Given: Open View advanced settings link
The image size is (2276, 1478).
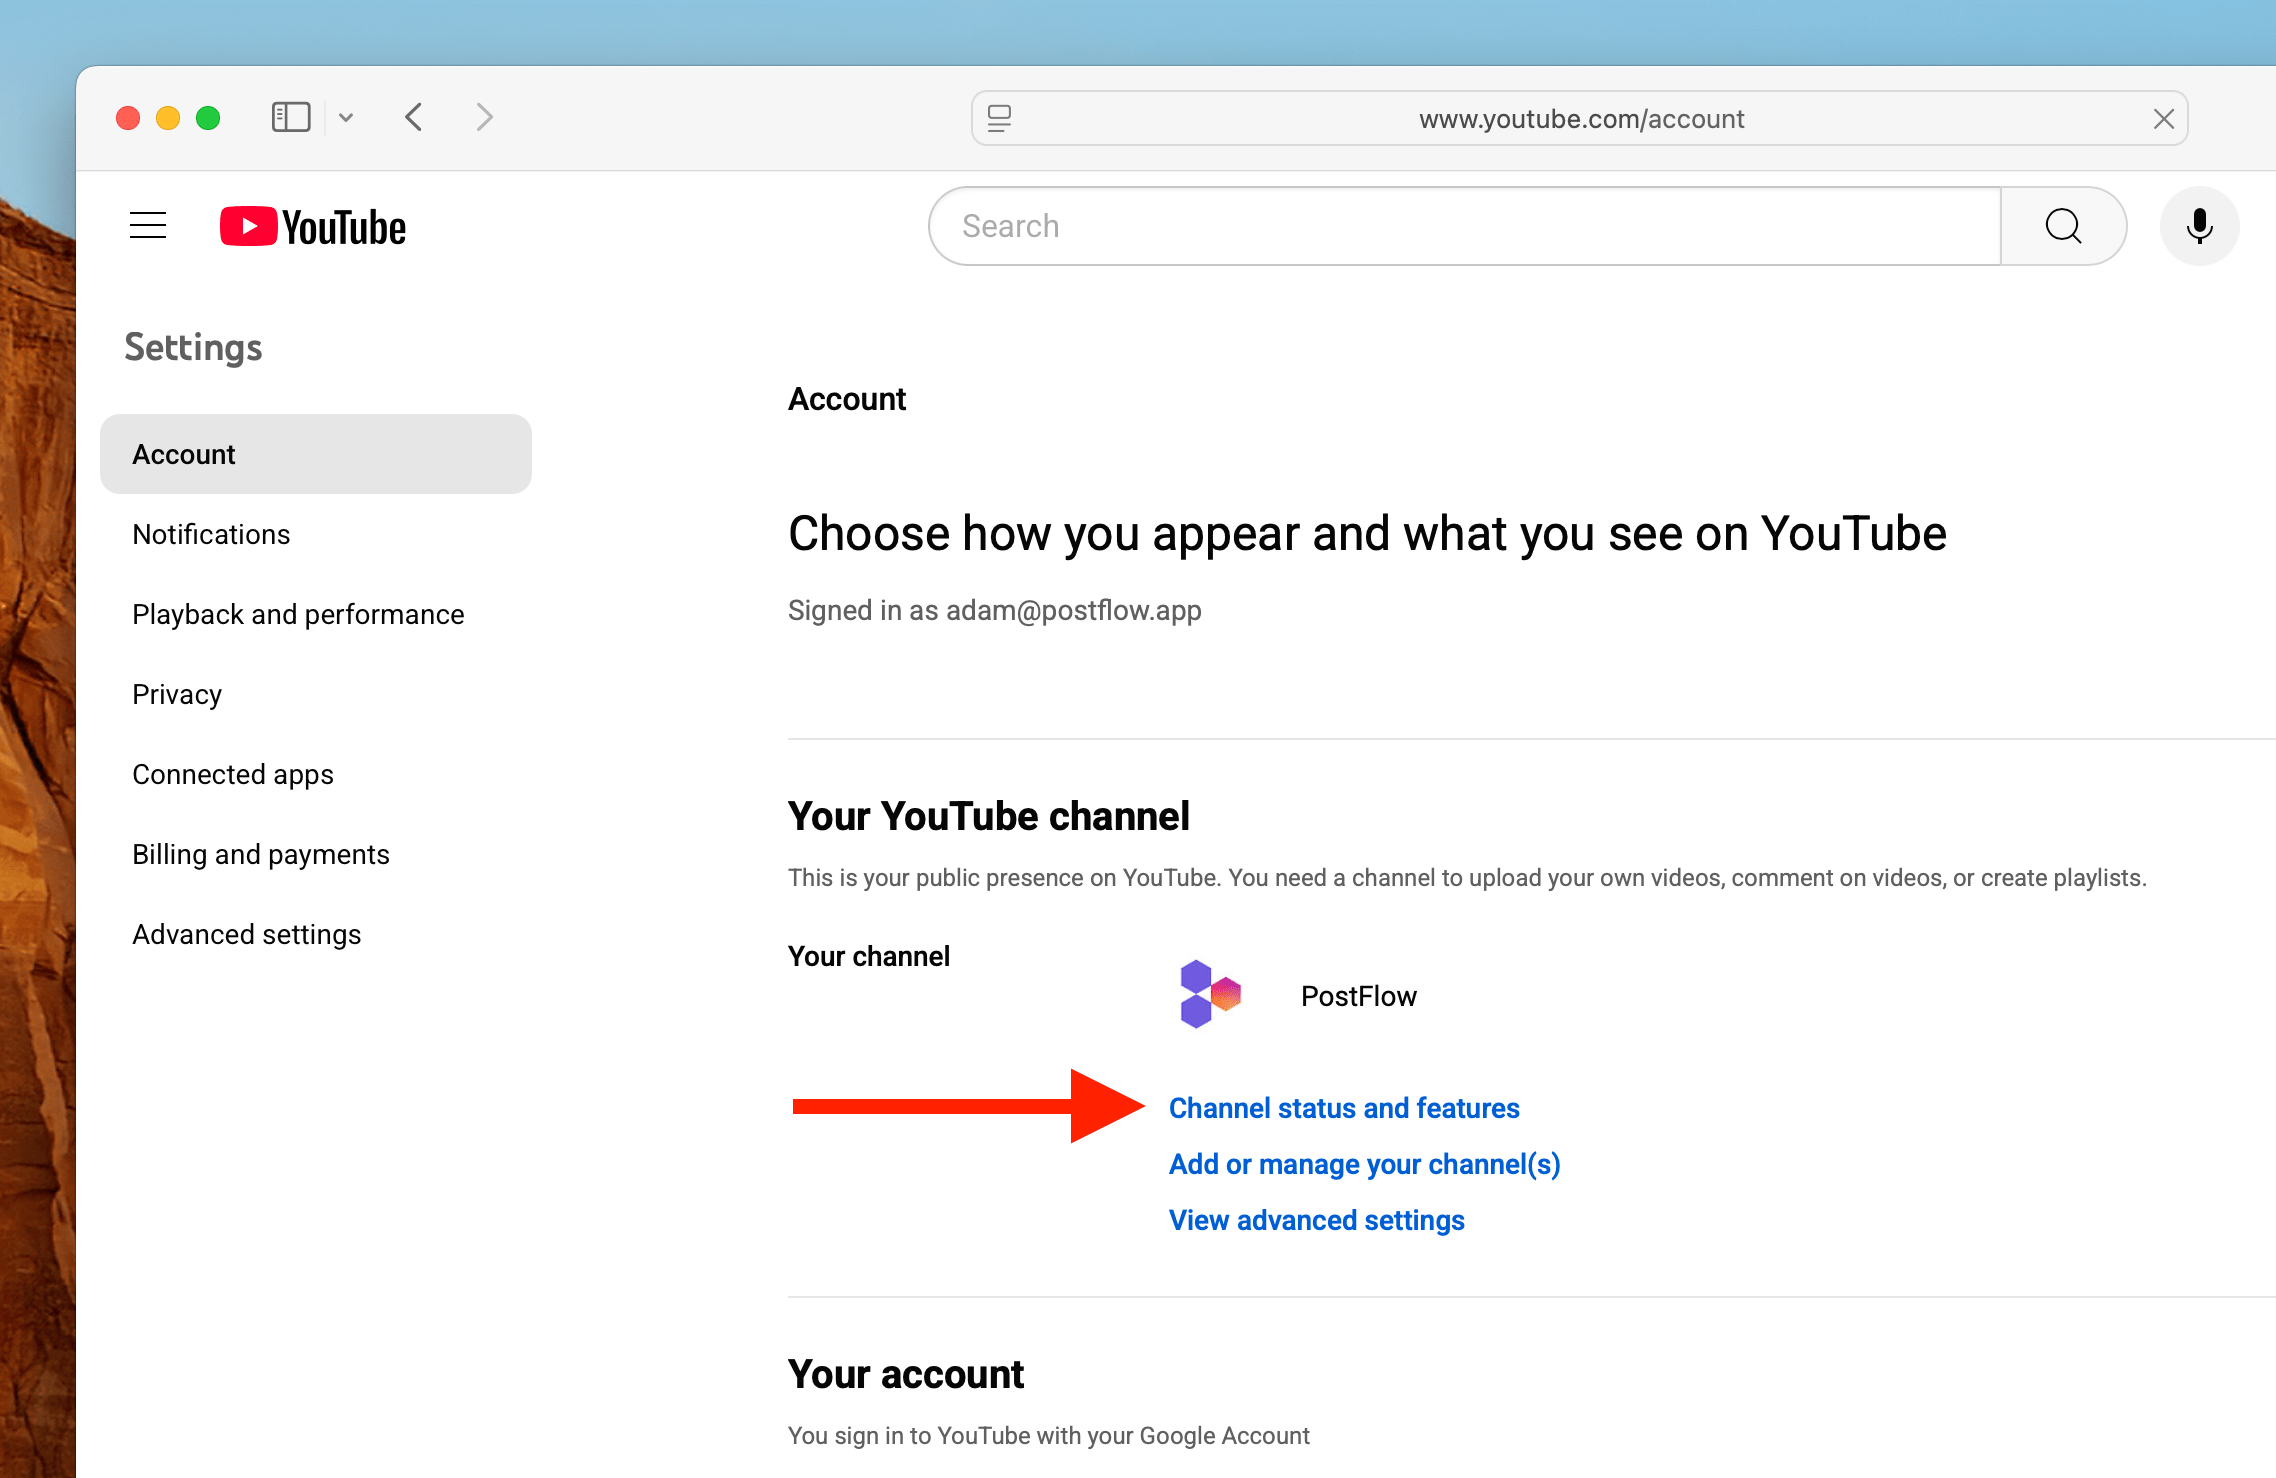Looking at the screenshot, I should [1316, 1220].
